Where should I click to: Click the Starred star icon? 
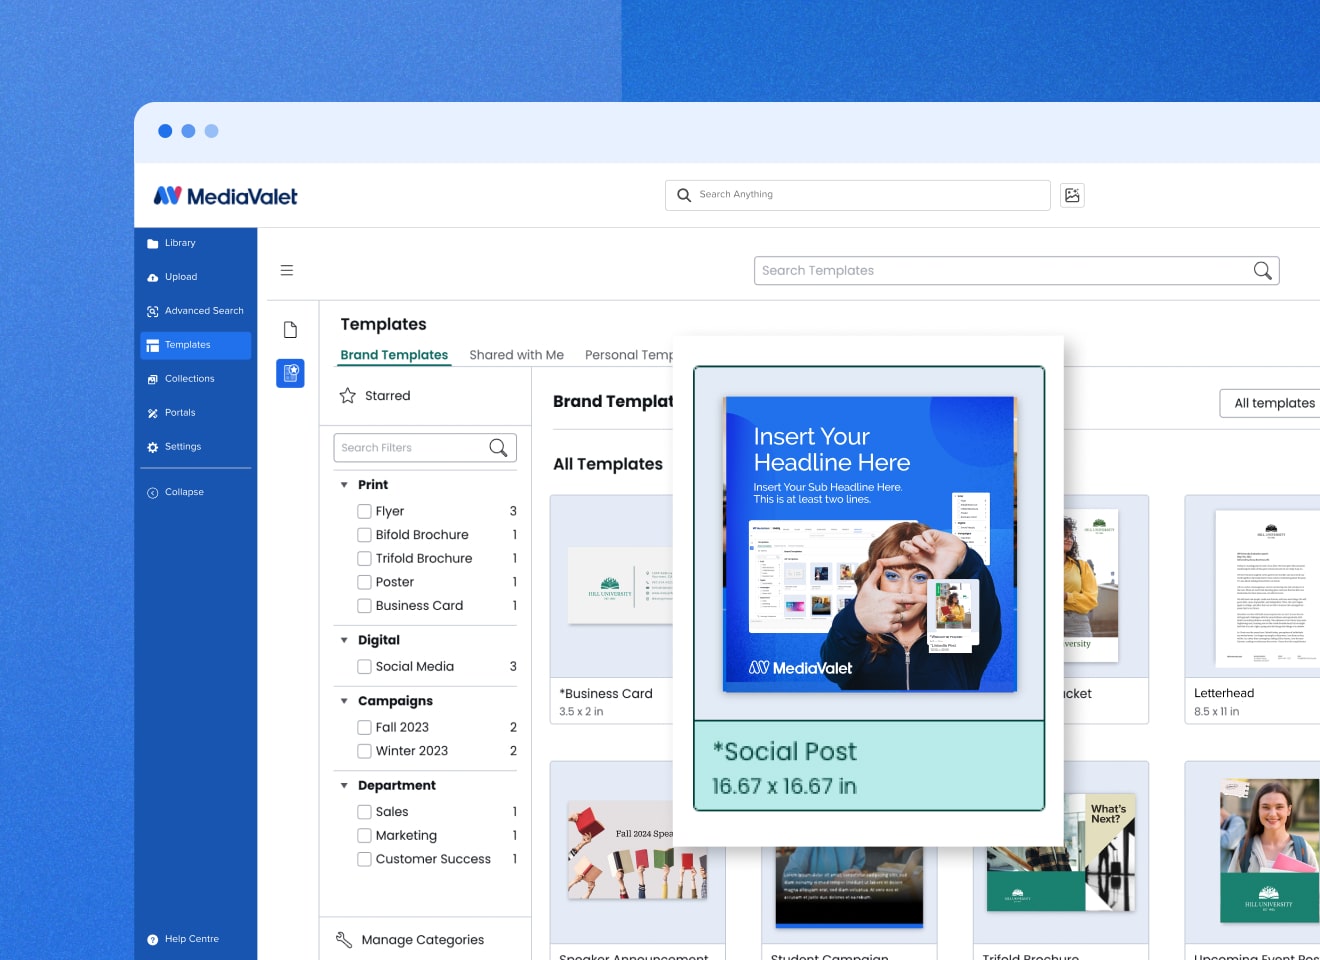[348, 396]
